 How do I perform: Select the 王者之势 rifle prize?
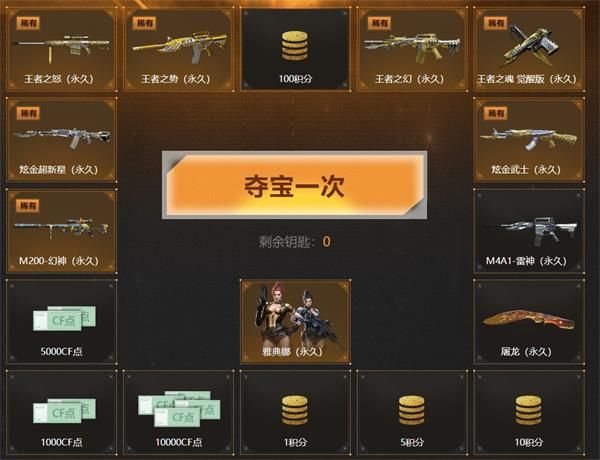pyautogui.click(x=178, y=50)
